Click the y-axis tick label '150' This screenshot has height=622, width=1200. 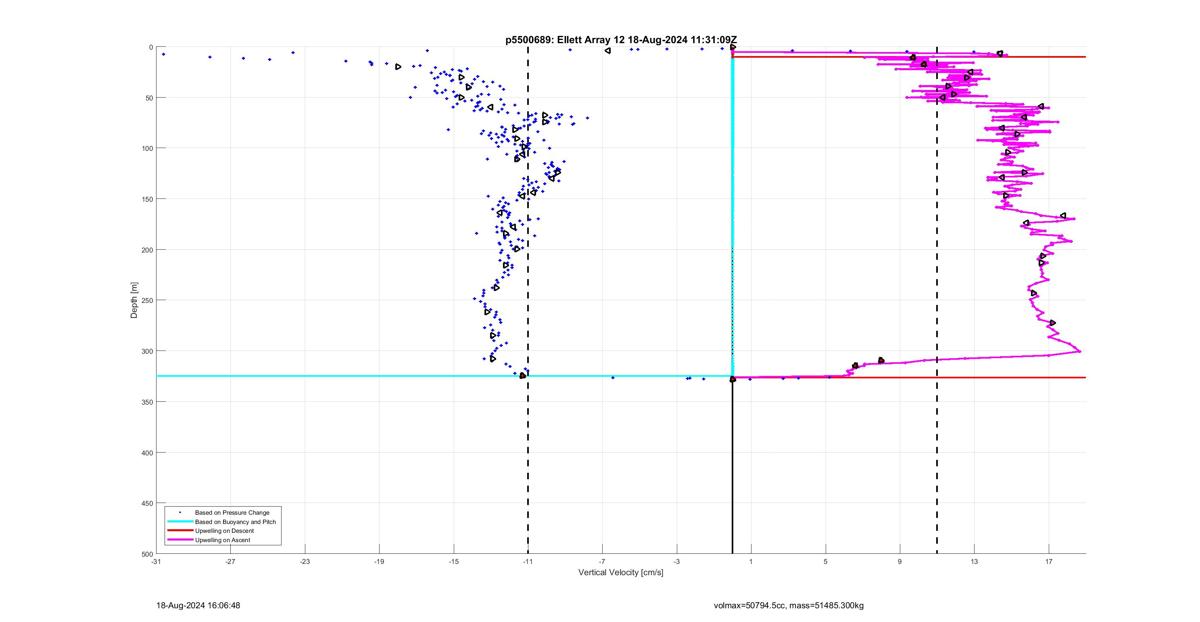pyautogui.click(x=146, y=199)
